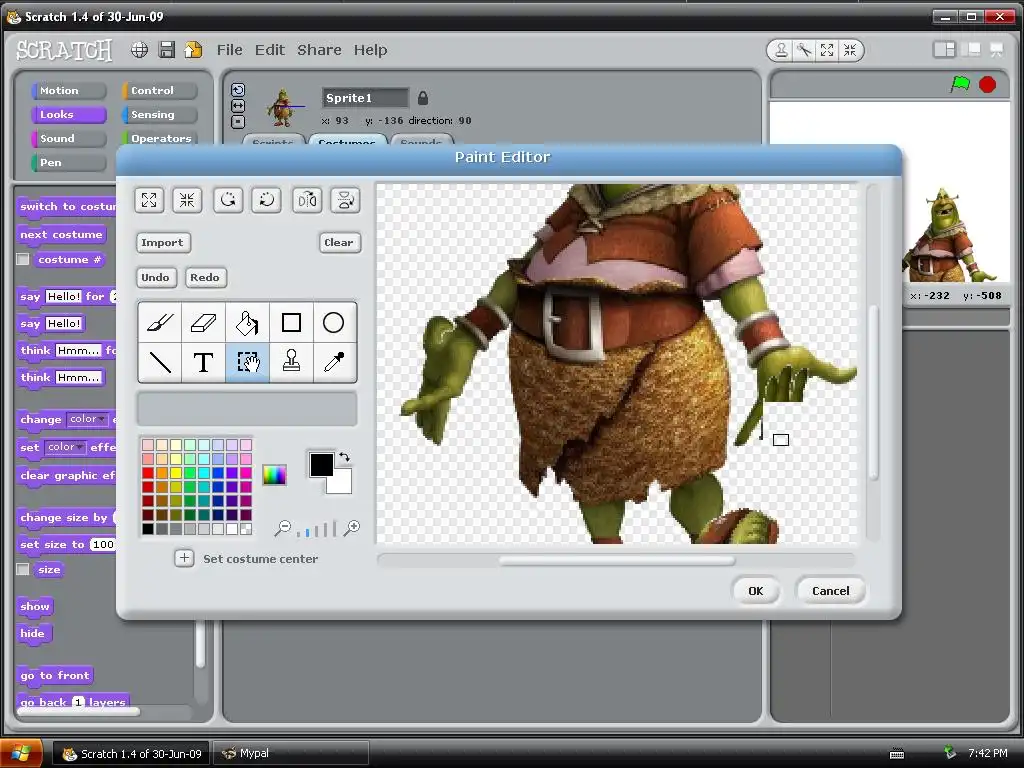Toggle the size checkbox
Screen dimensions: 1024x768
[23, 569]
